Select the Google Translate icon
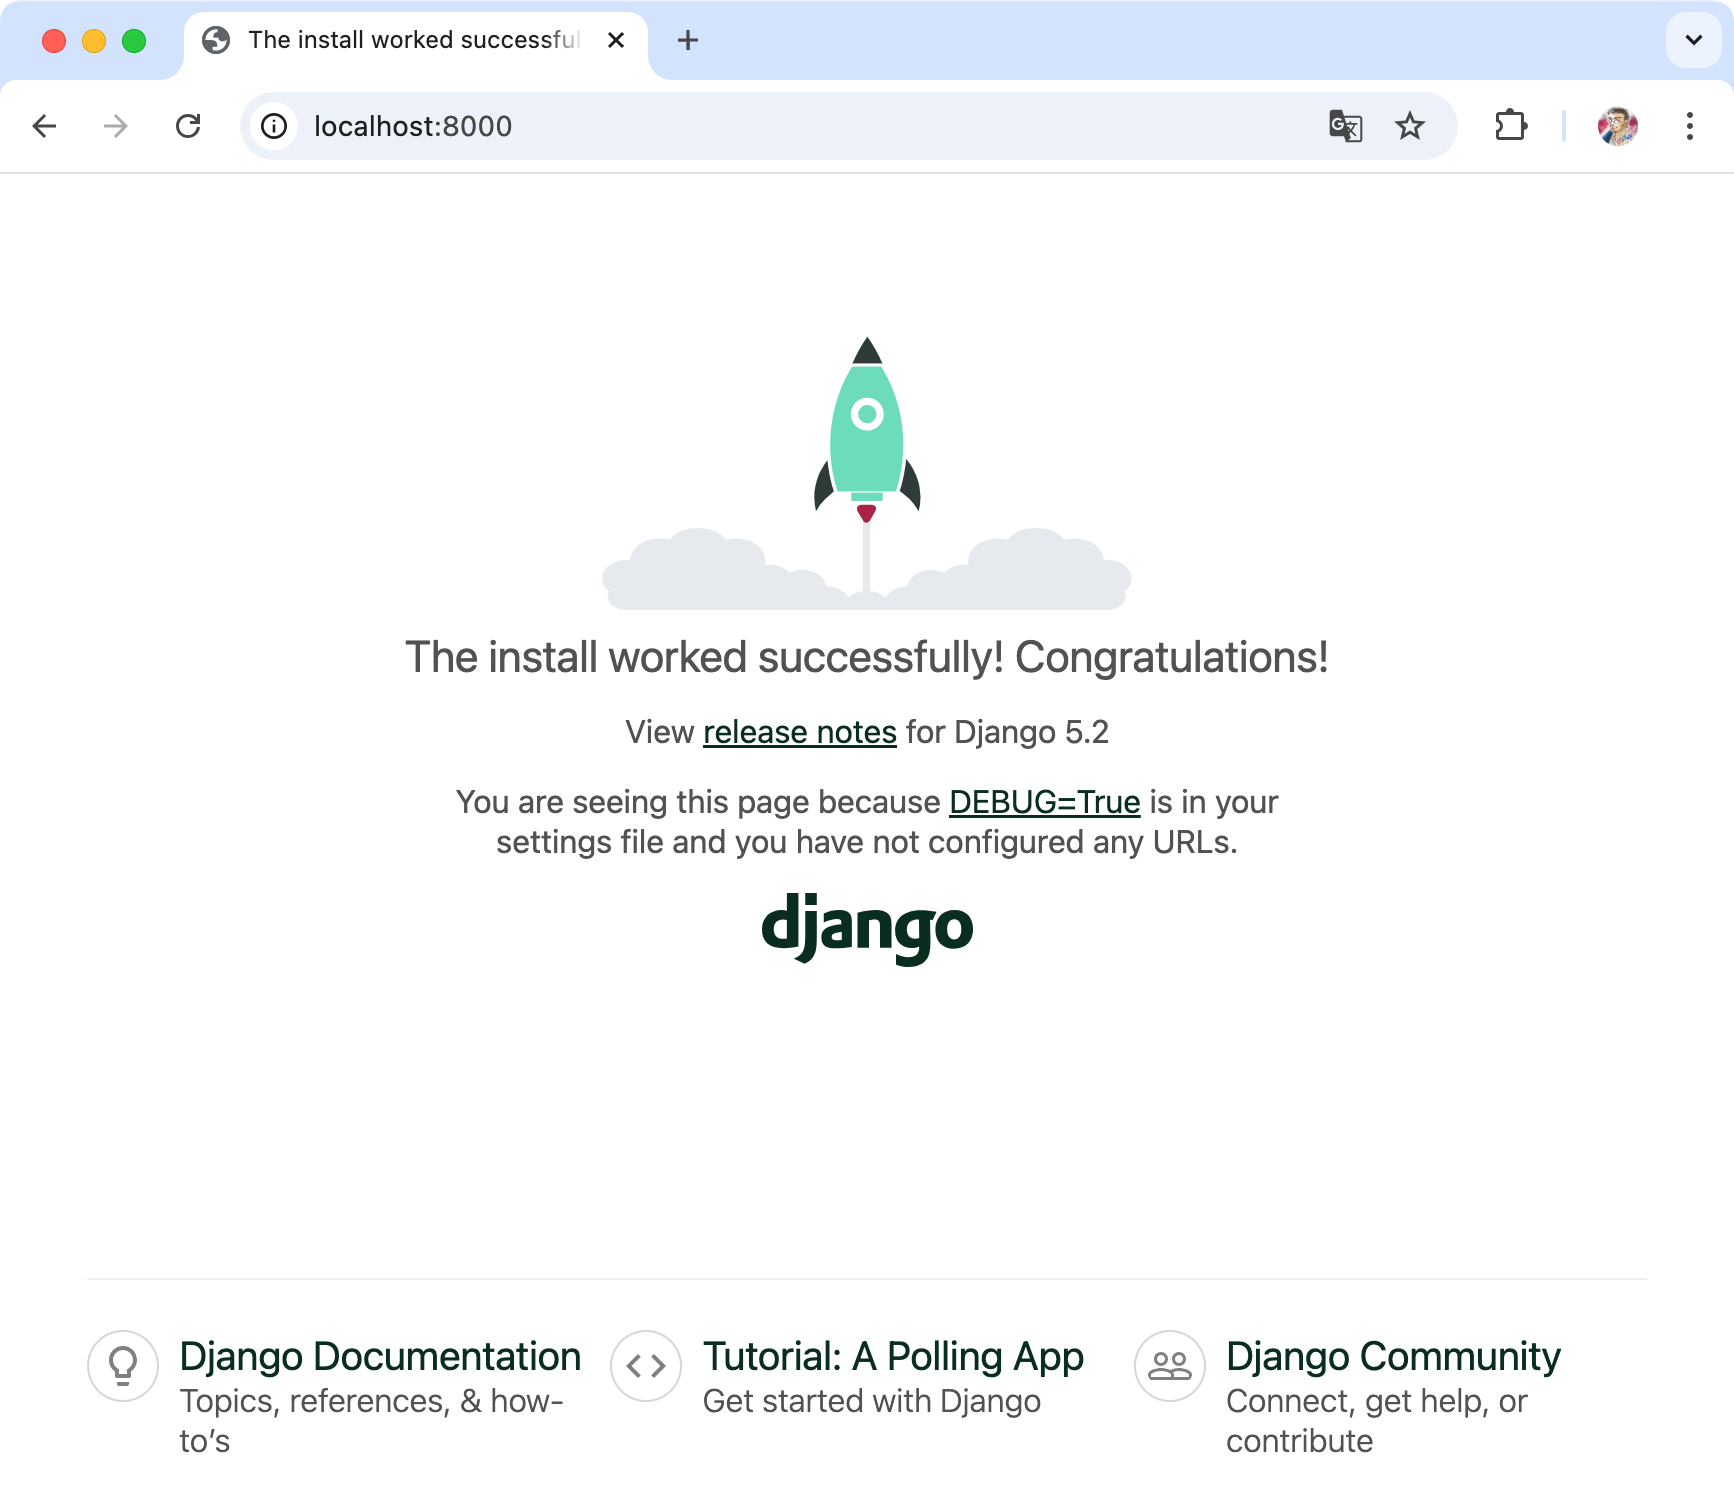The width and height of the screenshot is (1734, 1510). 1344,126
